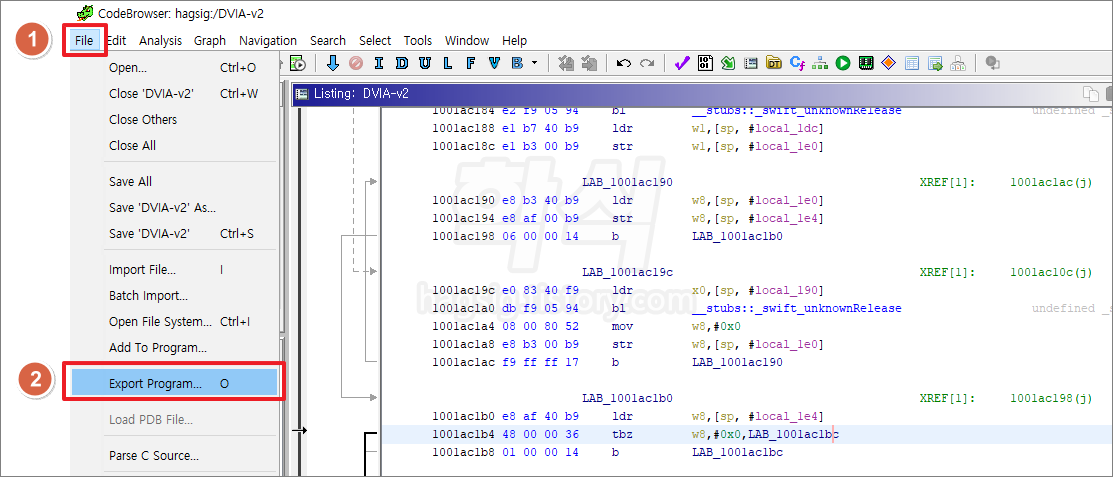The width and height of the screenshot is (1113, 477).
Task: Open the Select menu
Action: click(375, 40)
